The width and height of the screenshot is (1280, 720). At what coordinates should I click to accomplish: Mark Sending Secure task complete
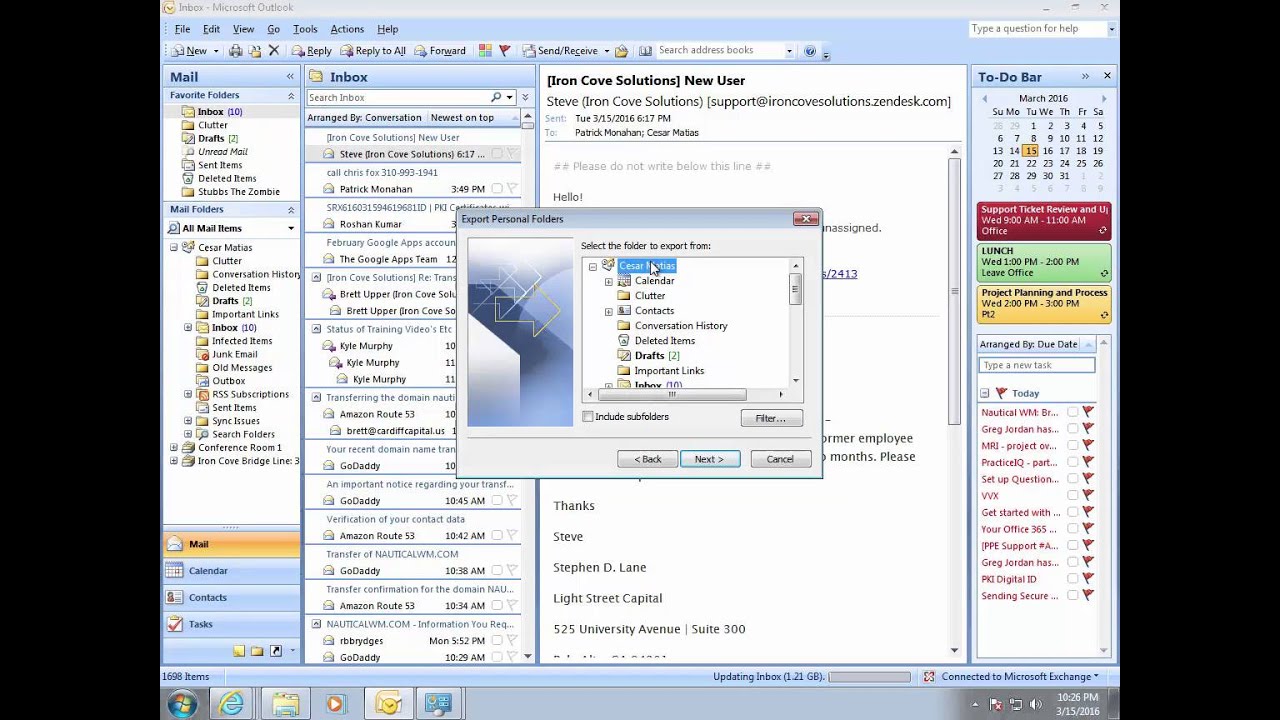pos(1072,596)
